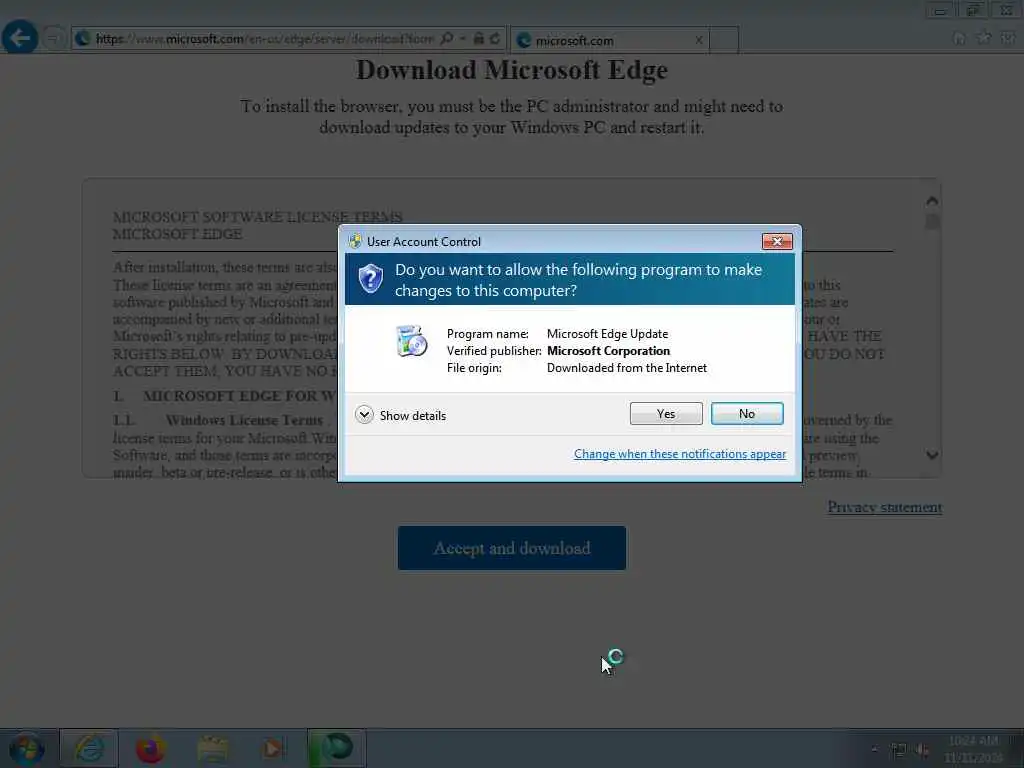Image resolution: width=1024 pixels, height=768 pixels.
Task: Go back with browser back arrow
Action: [20, 38]
